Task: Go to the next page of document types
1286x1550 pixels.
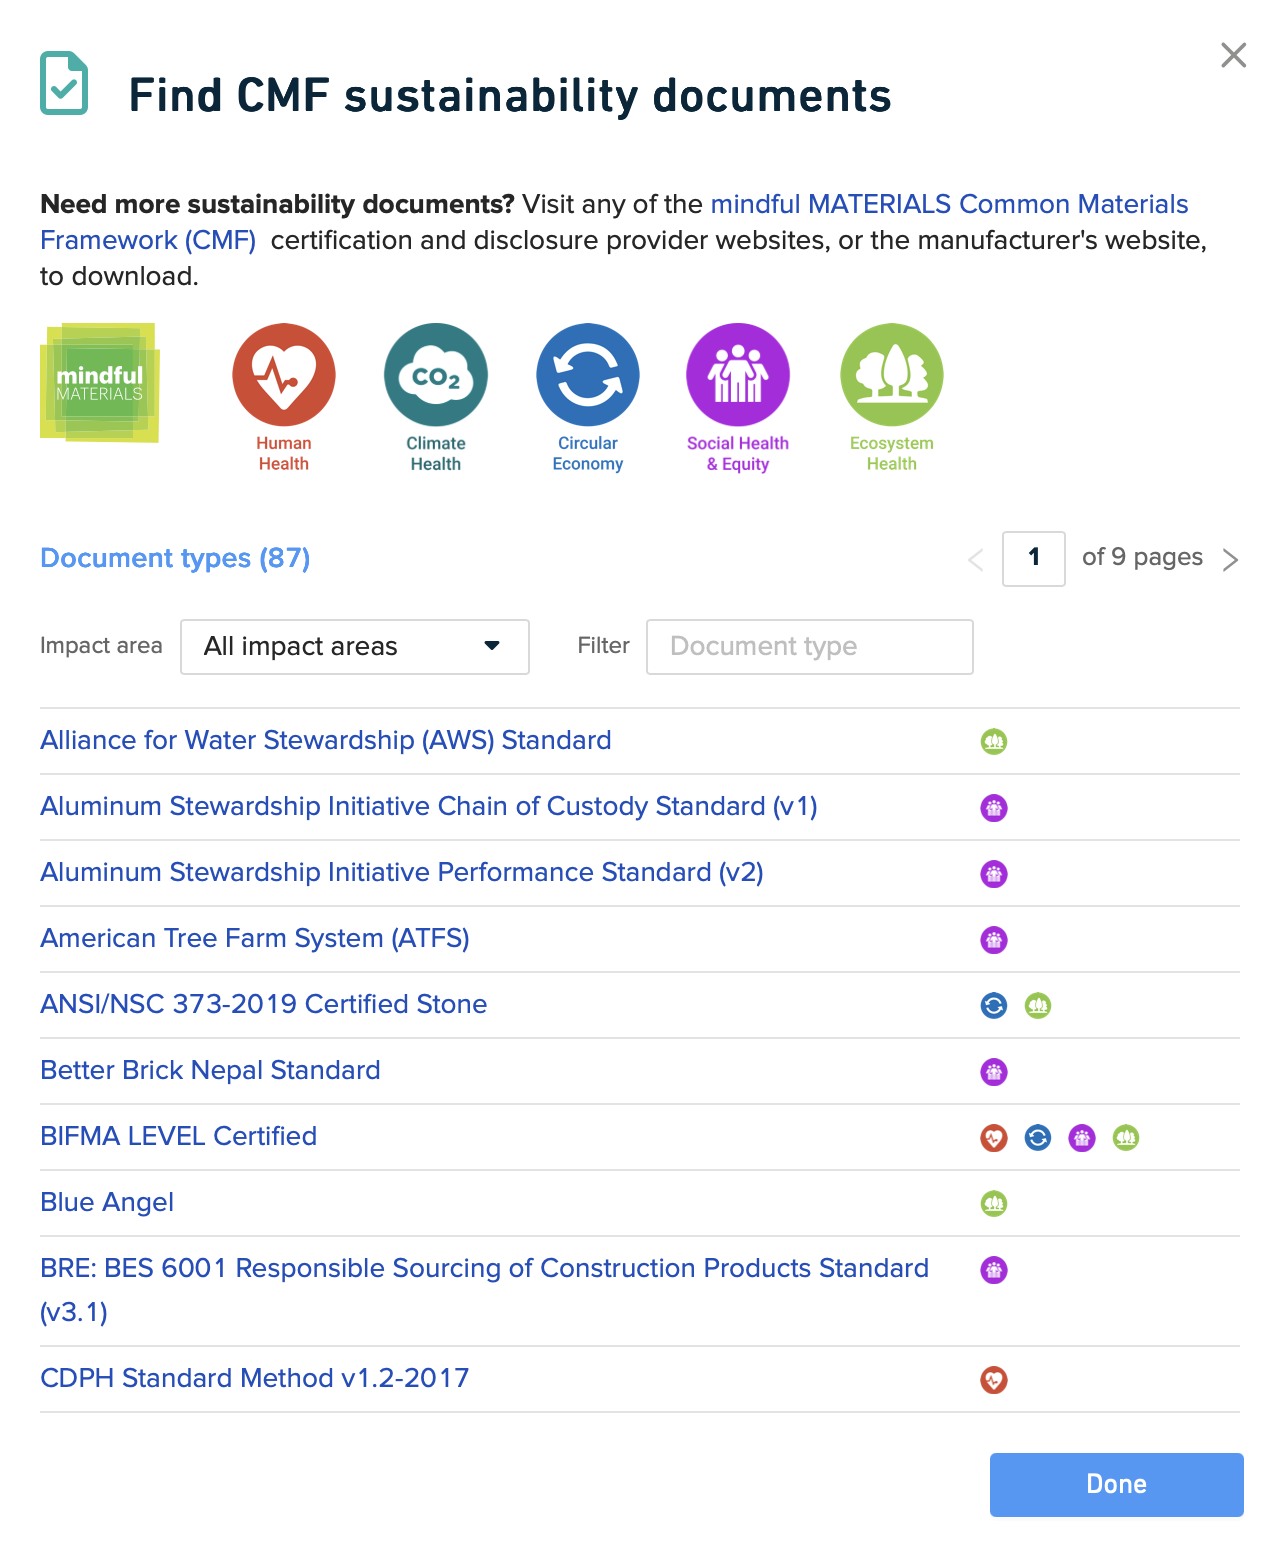Action: tap(1230, 559)
